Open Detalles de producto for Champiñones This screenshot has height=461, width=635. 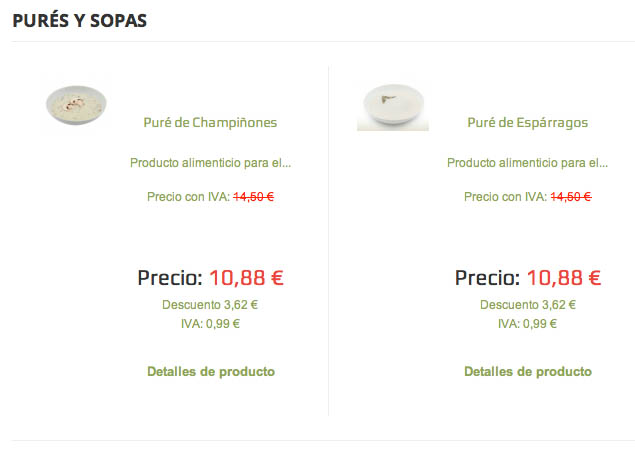(x=211, y=371)
